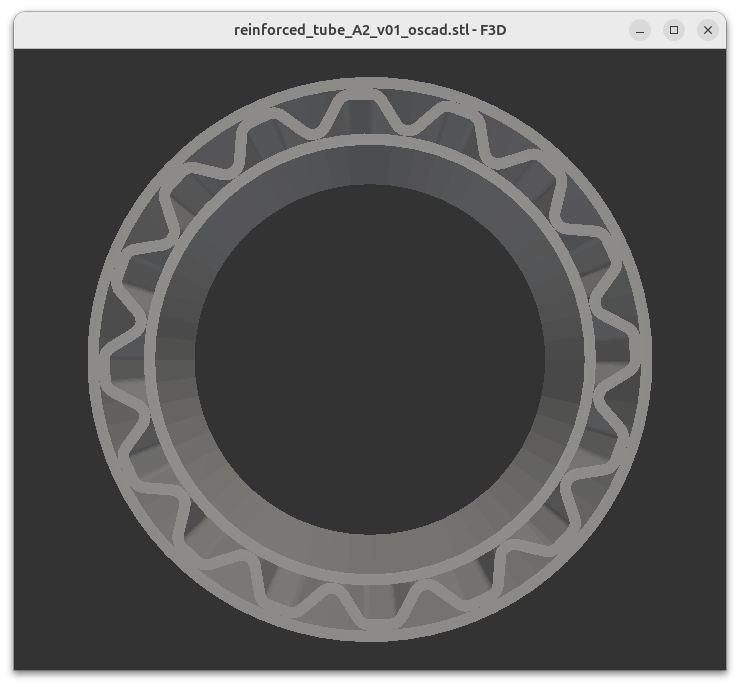This screenshot has height=687, width=740.
Task: Close the F3D window
Action: click(x=708, y=30)
